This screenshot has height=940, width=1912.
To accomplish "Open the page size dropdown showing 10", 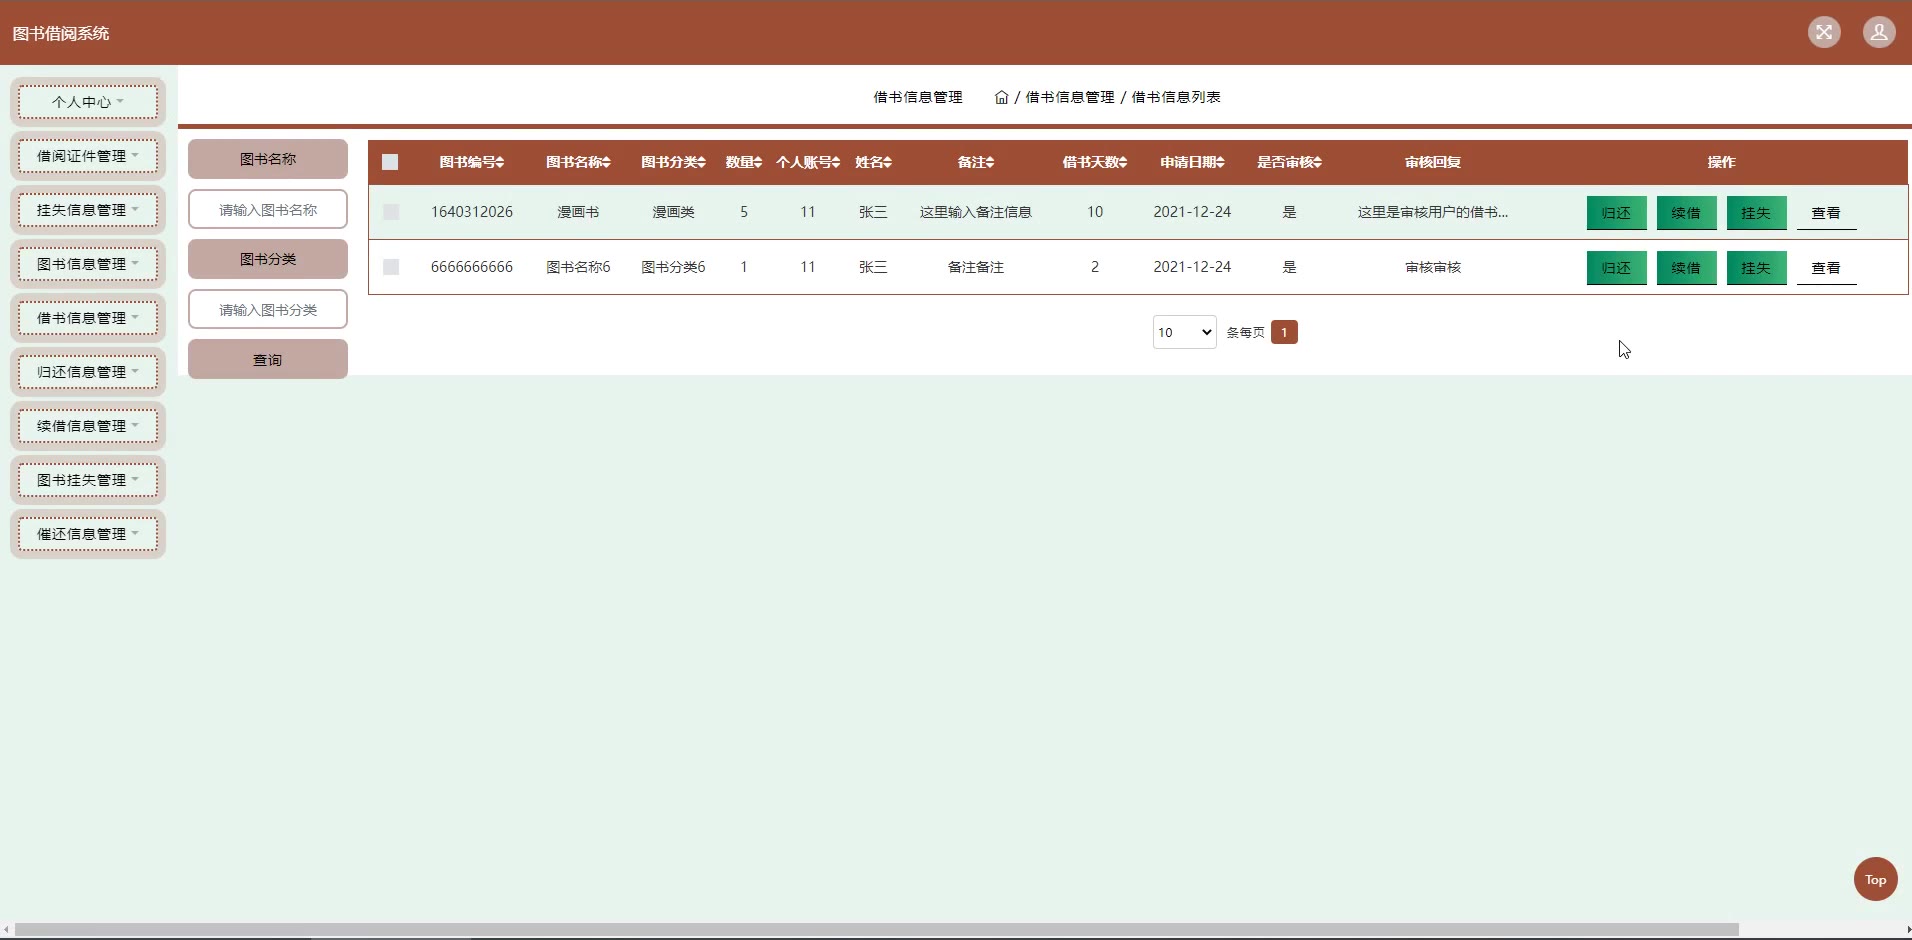I will [1184, 332].
